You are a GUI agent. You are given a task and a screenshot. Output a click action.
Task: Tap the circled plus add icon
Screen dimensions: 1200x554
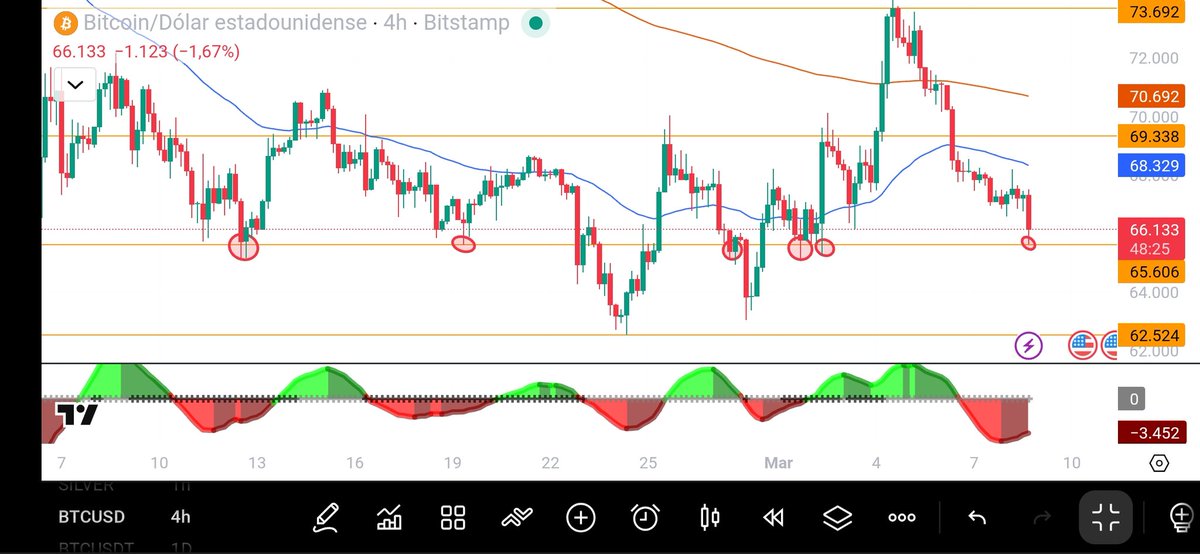pos(581,517)
